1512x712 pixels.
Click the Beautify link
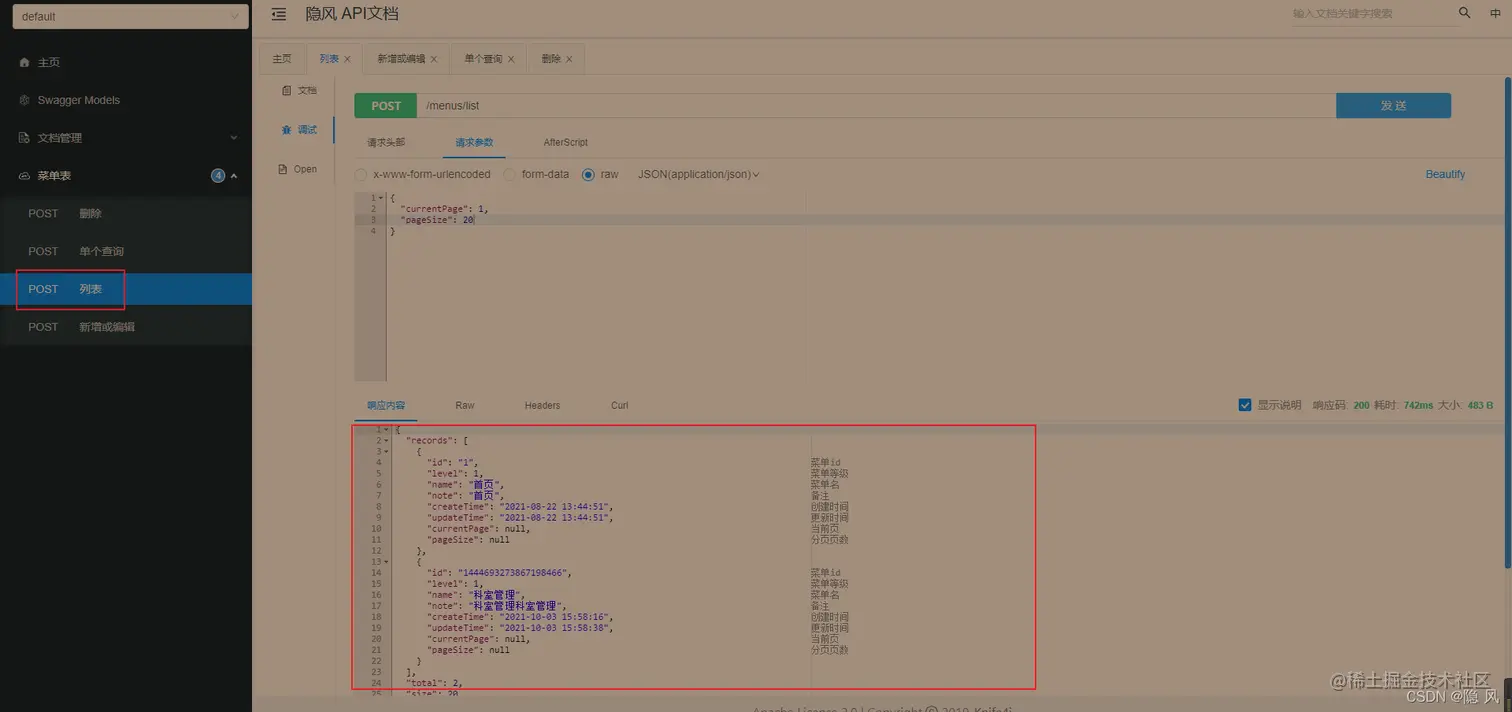tap(1445, 174)
